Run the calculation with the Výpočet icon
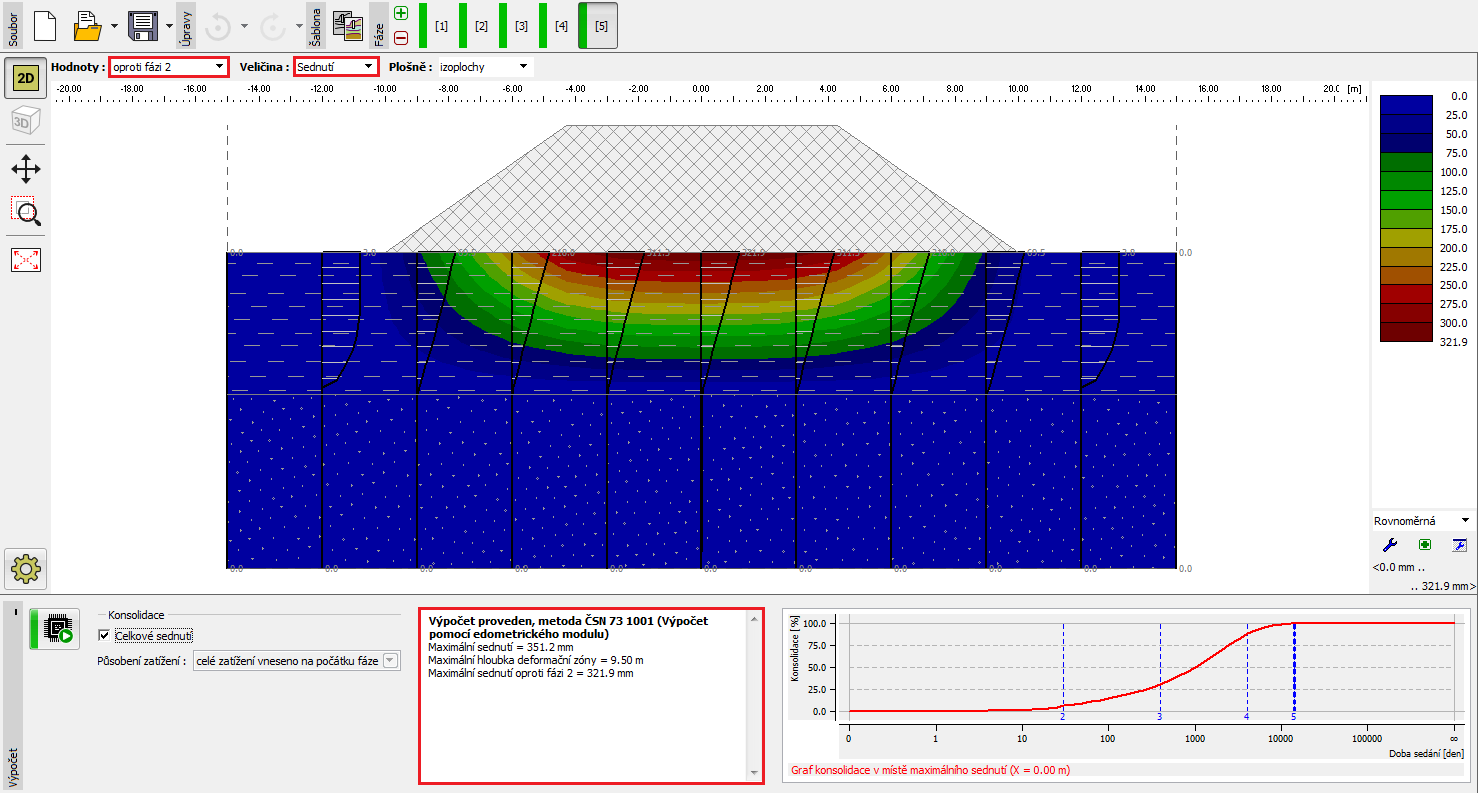The width and height of the screenshot is (1478, 793). pos(55,628)
